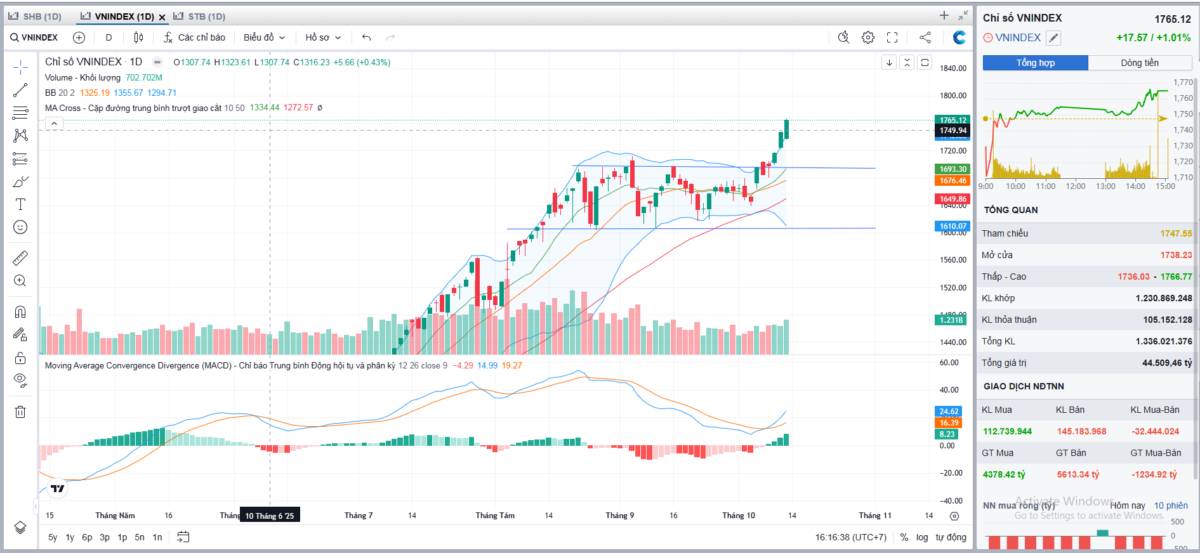Open Các chỉ báo indicators list

coord(194,37)
